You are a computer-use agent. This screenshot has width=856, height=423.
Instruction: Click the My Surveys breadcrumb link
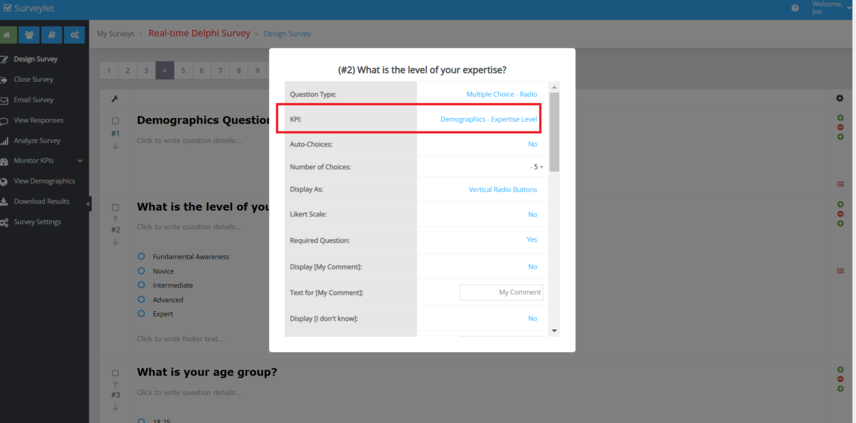coord(116,34)
